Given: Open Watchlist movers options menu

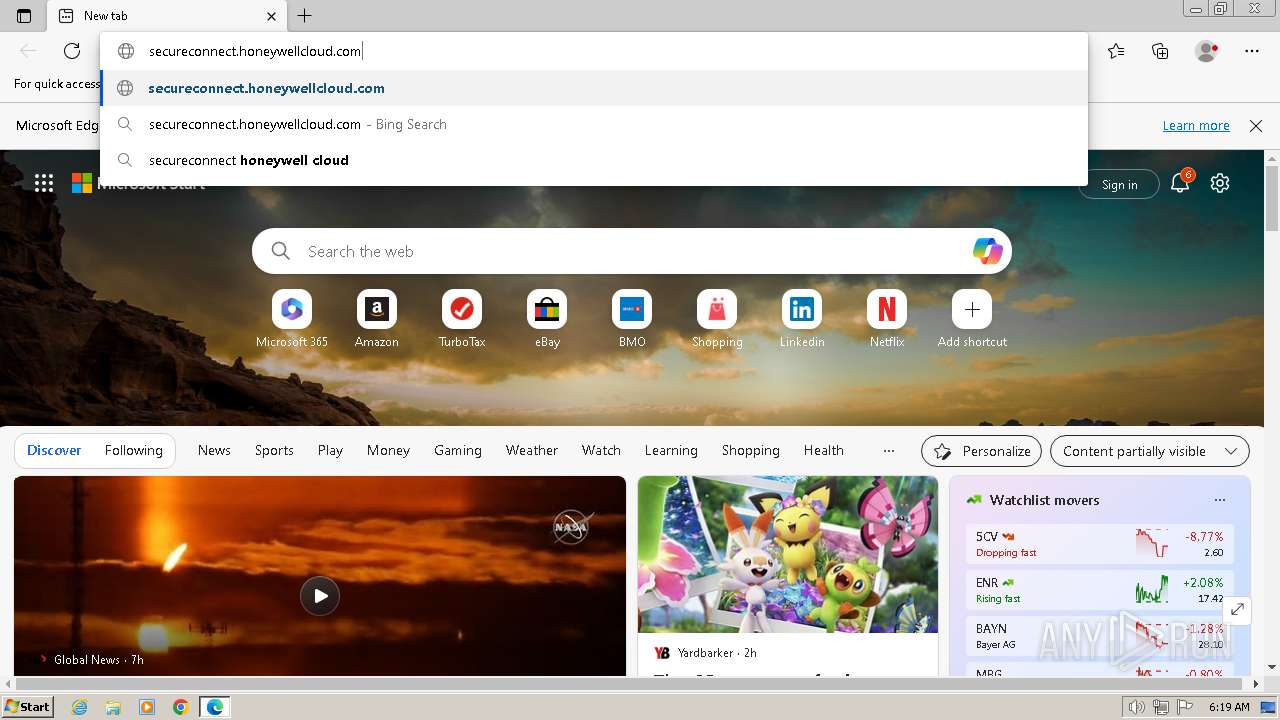Looking at the screenshot, I should coord(1219,500).
